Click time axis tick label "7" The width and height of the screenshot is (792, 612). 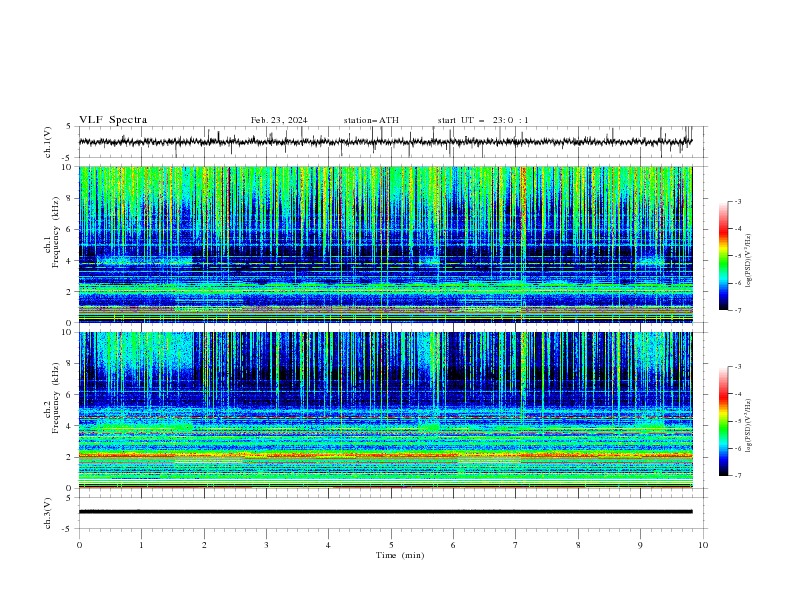point(516,545)
